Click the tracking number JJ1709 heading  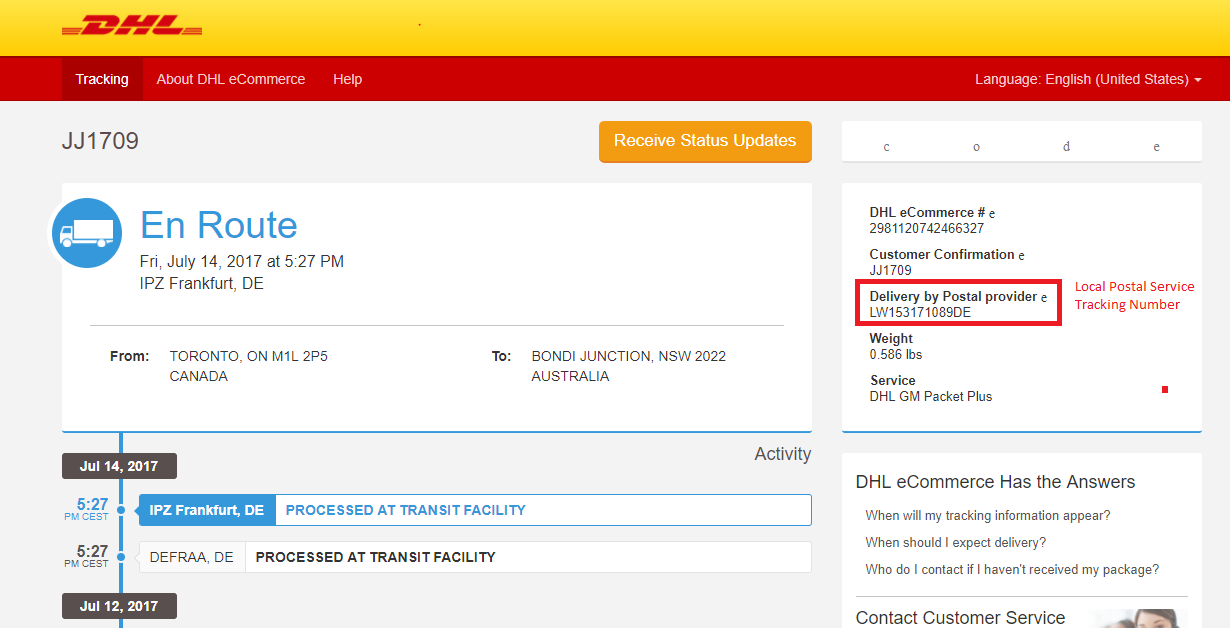click(100, 141)
